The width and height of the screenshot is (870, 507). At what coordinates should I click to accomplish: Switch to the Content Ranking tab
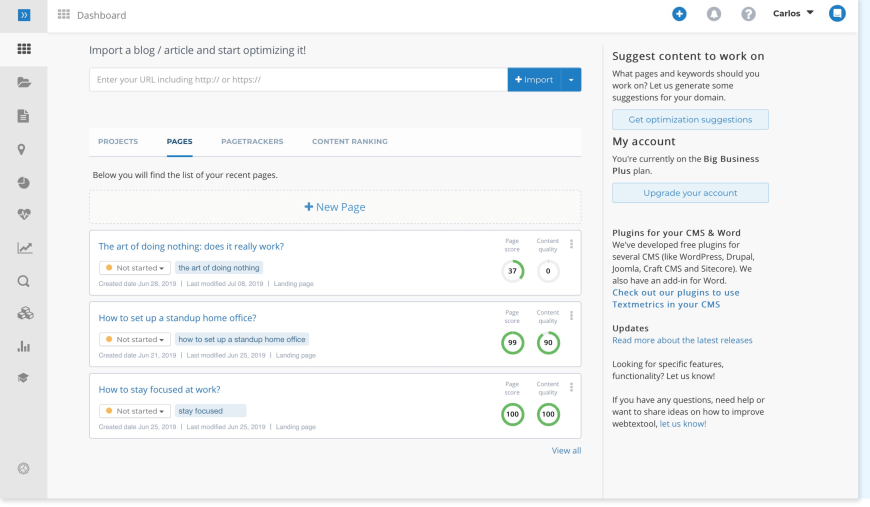click(x=349, y=142)
